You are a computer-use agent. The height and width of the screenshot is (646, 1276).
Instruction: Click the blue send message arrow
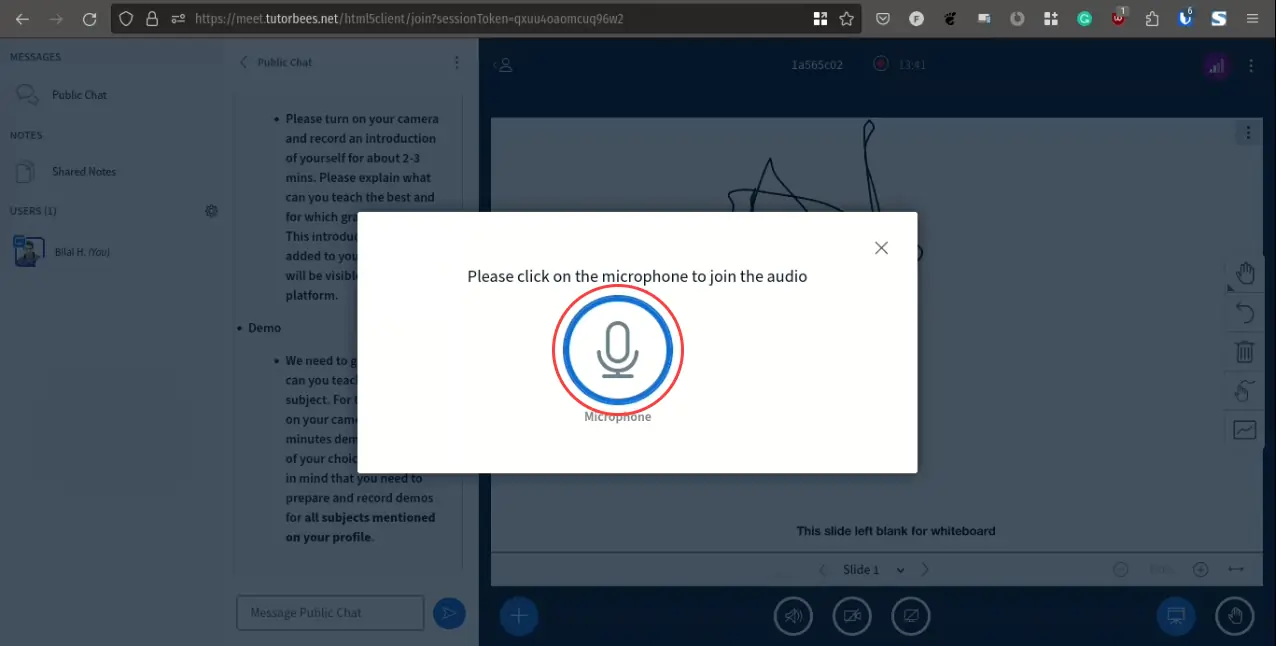449,613
